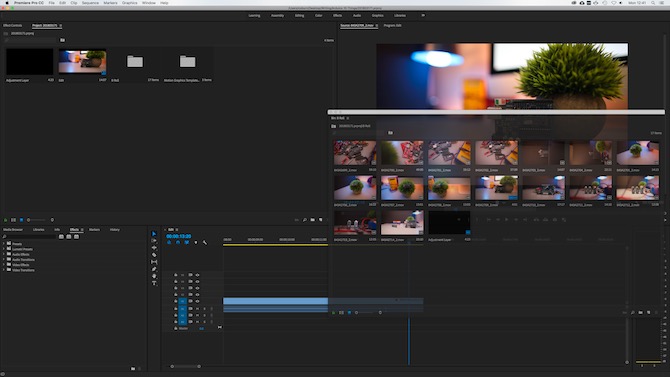Switch to the Audio workspace

pyautogui.click(x=357, y=15)
